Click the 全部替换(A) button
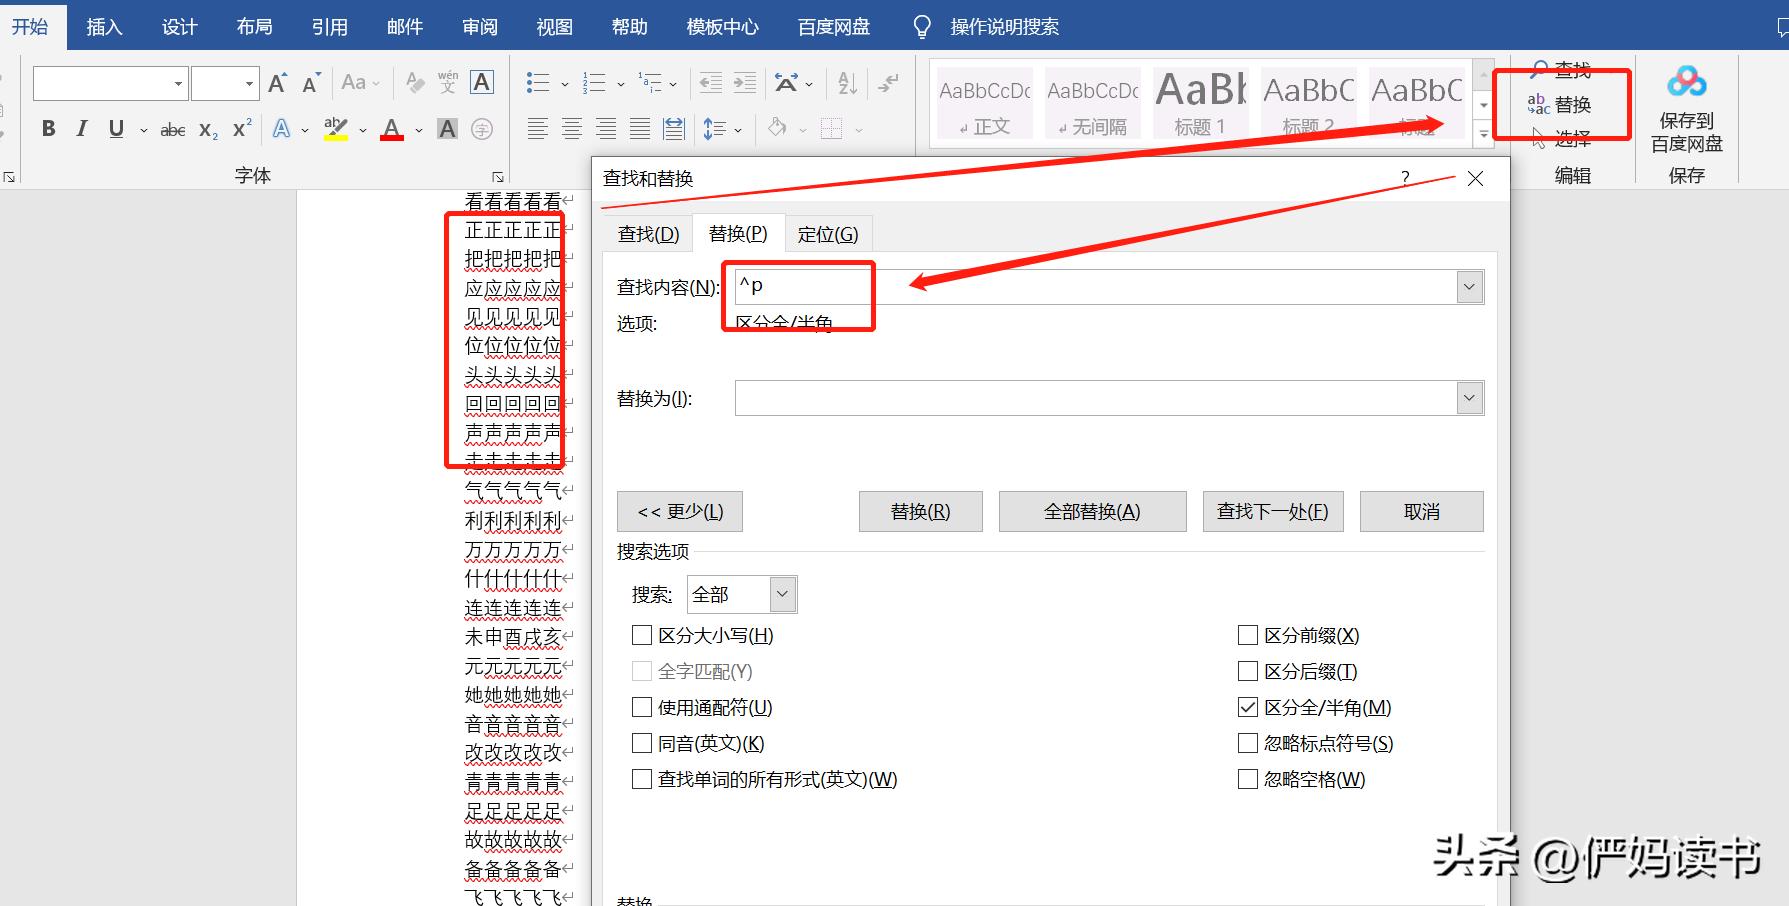The height and width of the screenshot is (906, 1789). (1092, 511)
